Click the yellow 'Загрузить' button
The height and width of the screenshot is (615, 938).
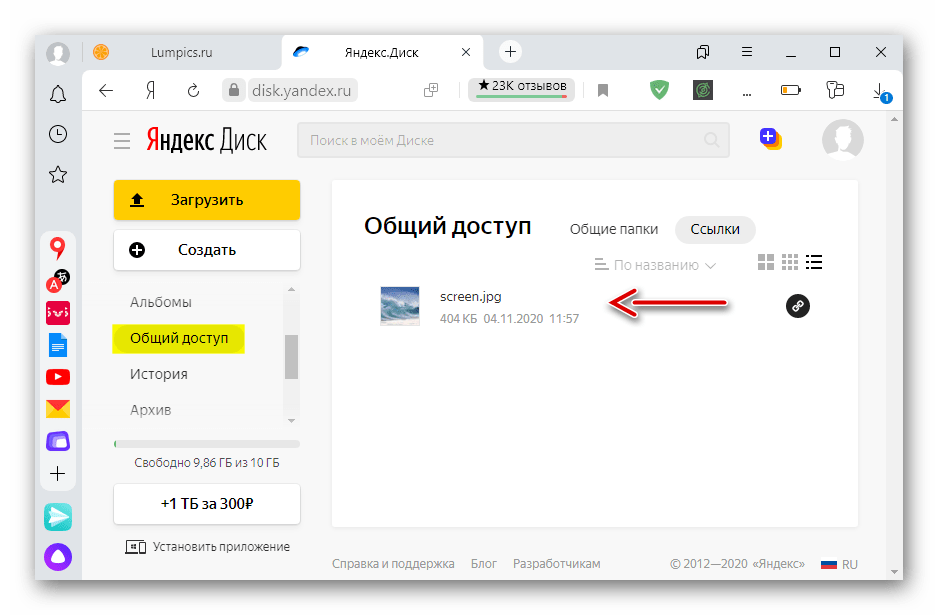click(207, 200)
